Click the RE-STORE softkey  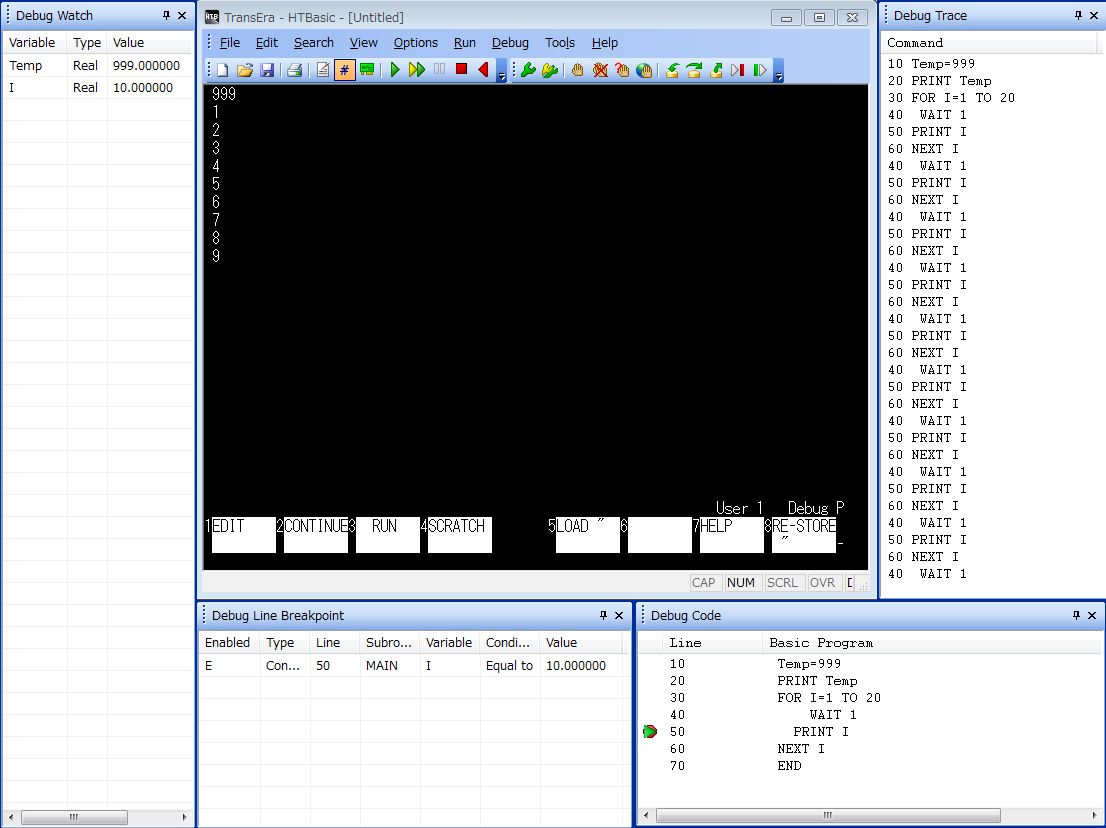point(803,535)
